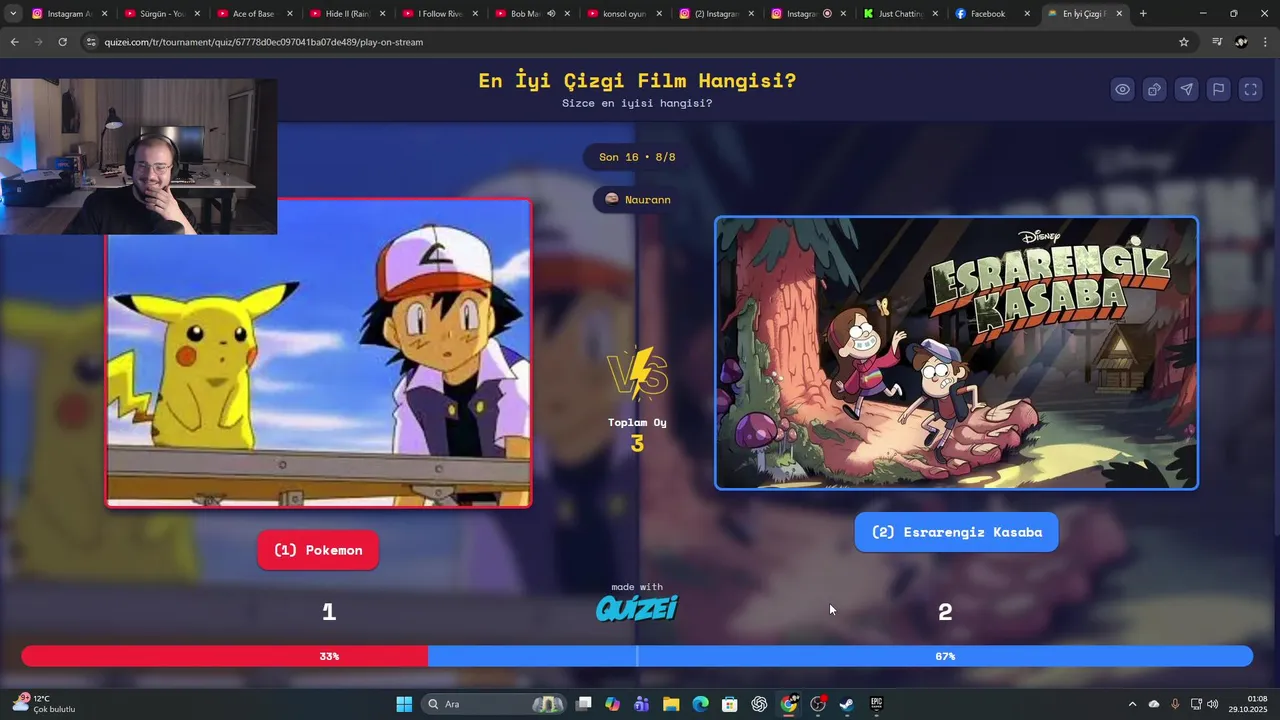Open Task View in taskbar

584,704
